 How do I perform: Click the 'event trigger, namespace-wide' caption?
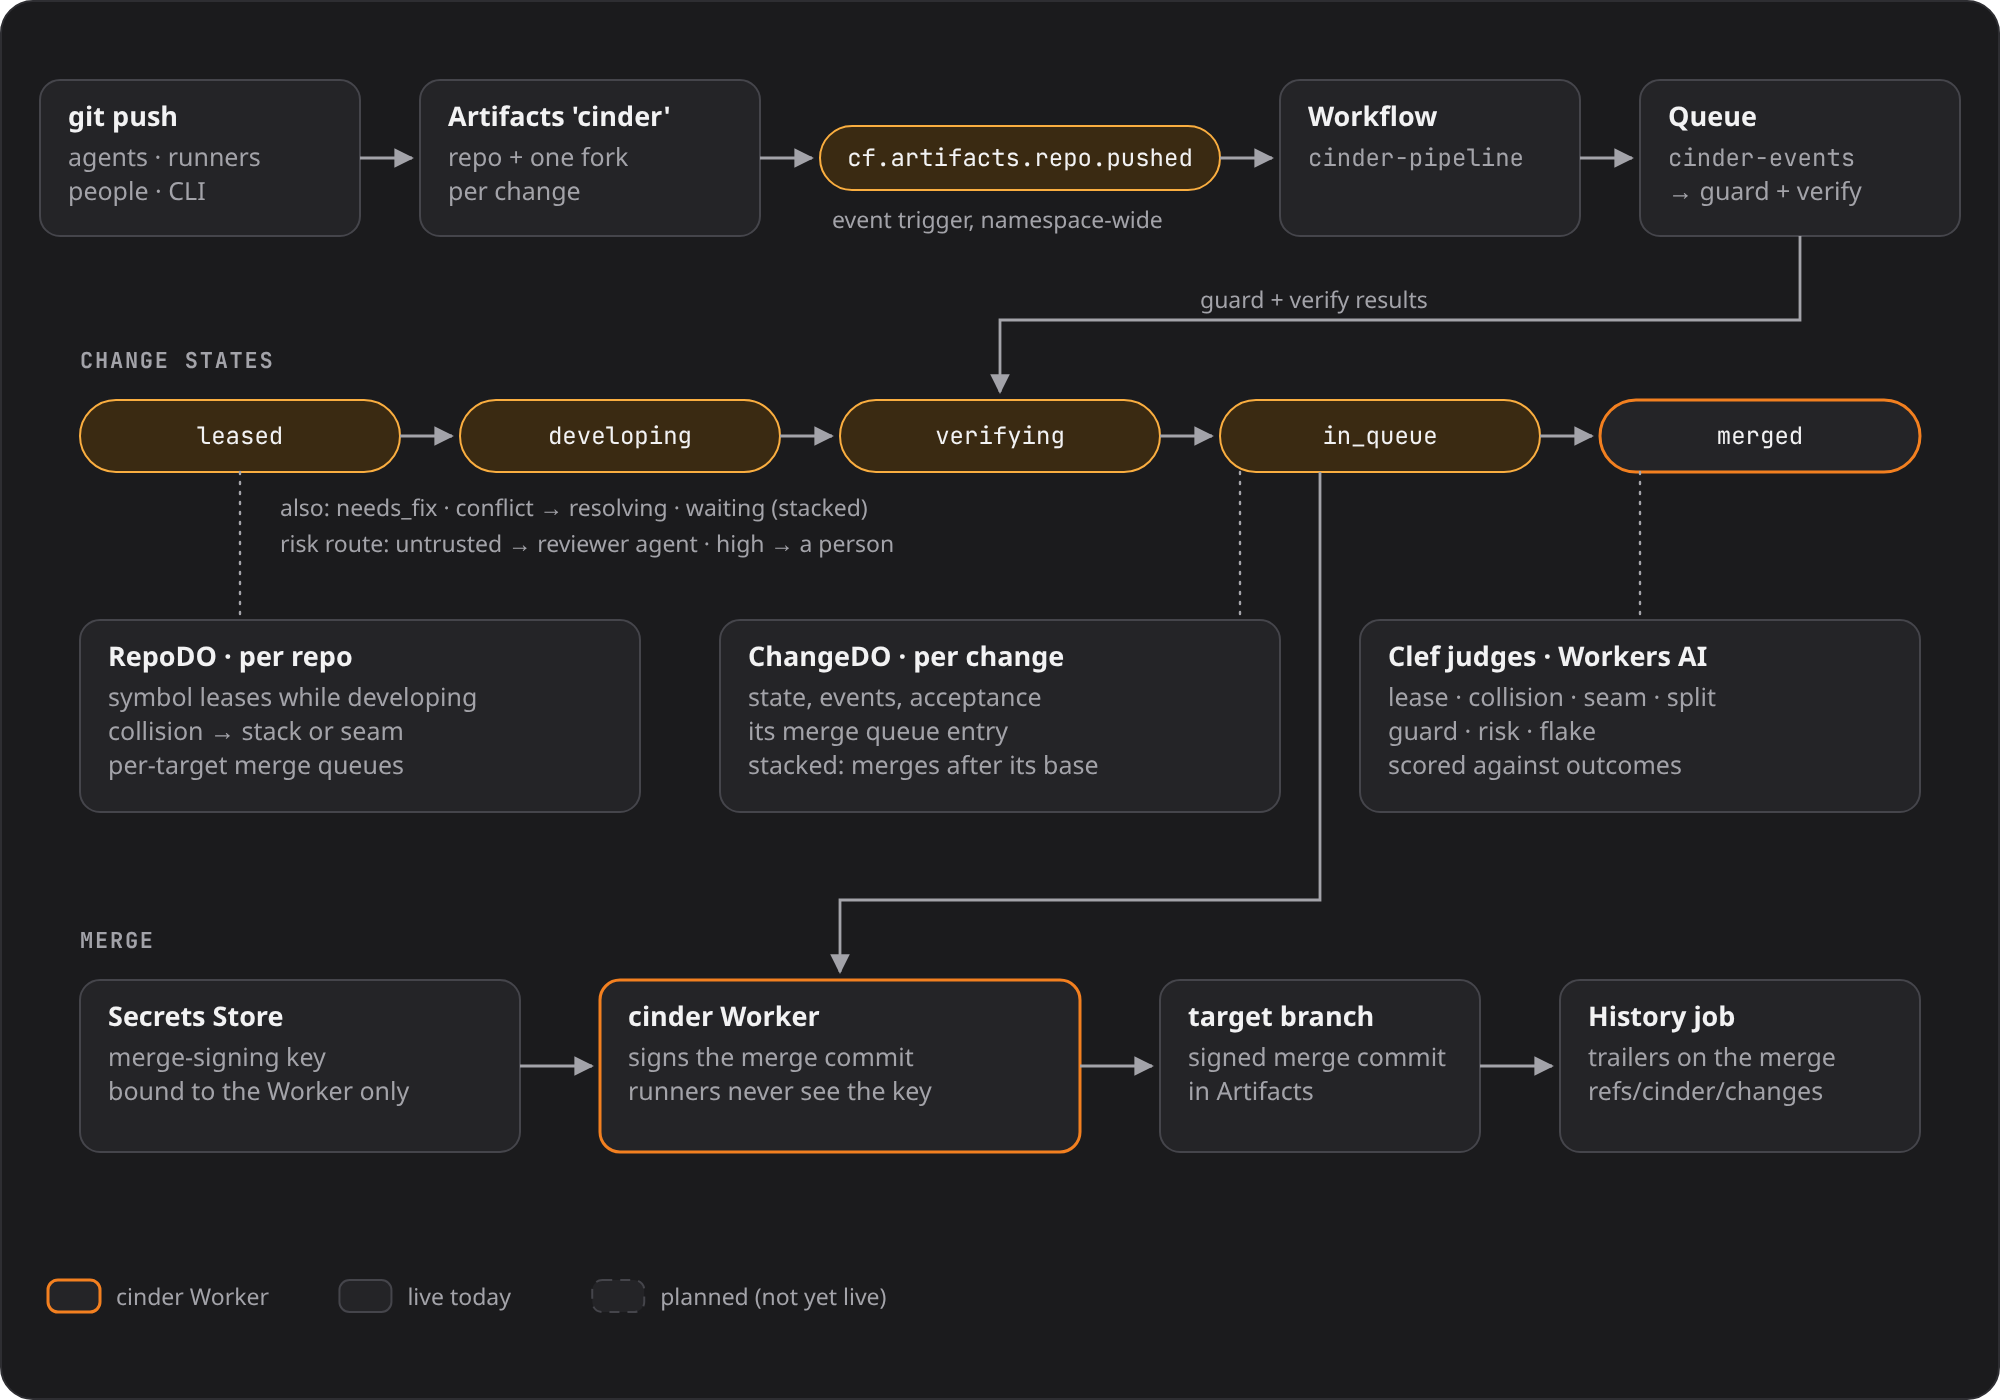997,220
